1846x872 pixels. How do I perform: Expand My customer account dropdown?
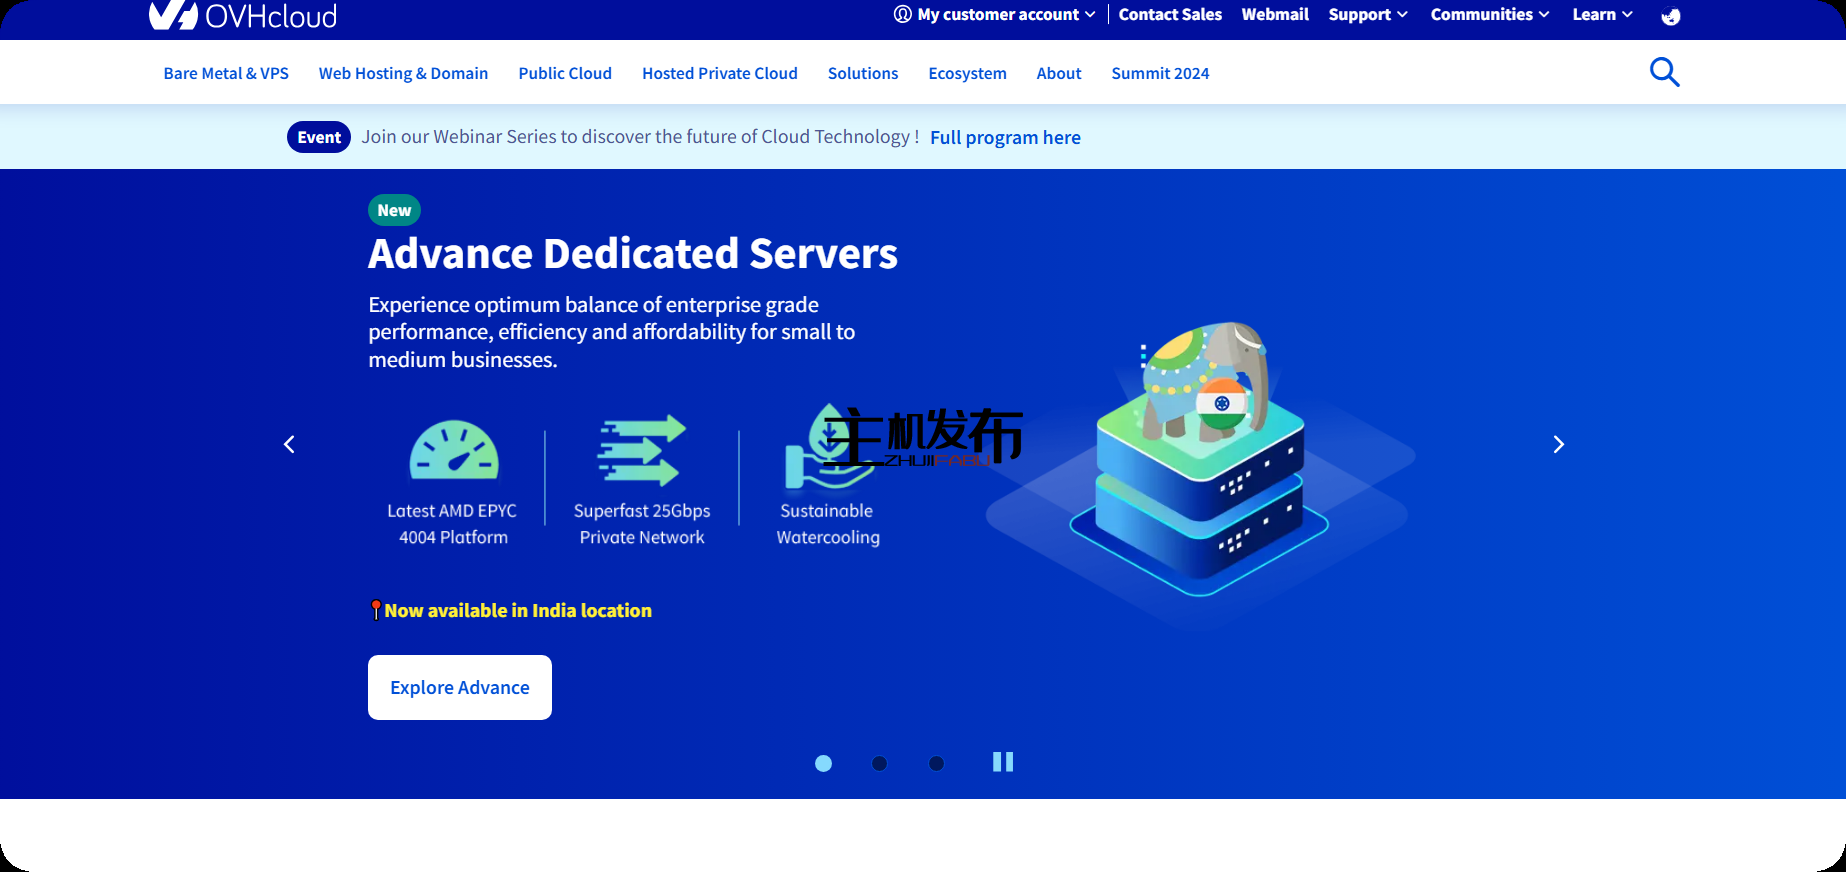point(995,15)
